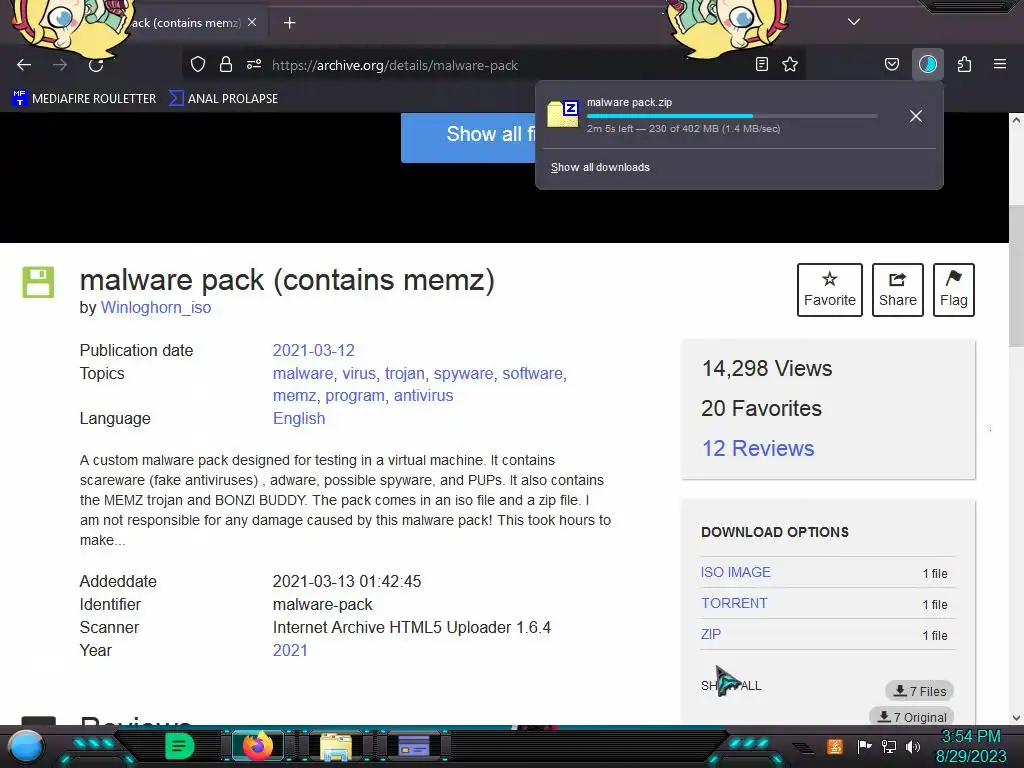Bookmark this page with the star icon
Viewport: 1024px width, 768px height.
pyautogui.click(x=790, y=65)
